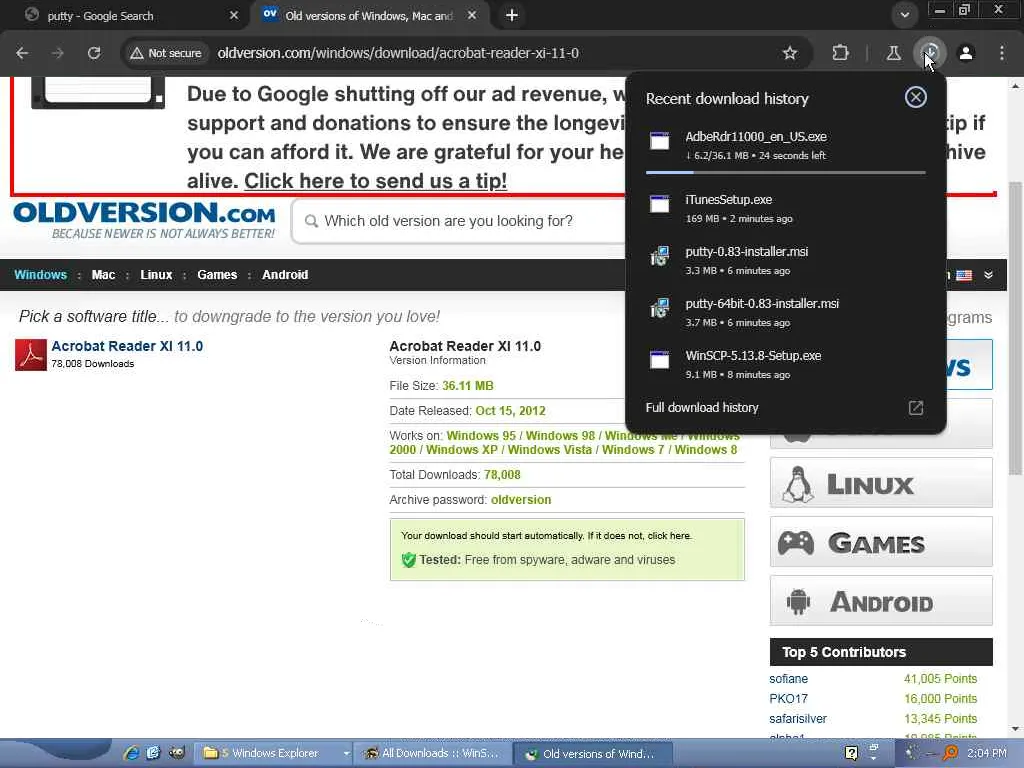Open the profile avatar icon

(966, 53)
